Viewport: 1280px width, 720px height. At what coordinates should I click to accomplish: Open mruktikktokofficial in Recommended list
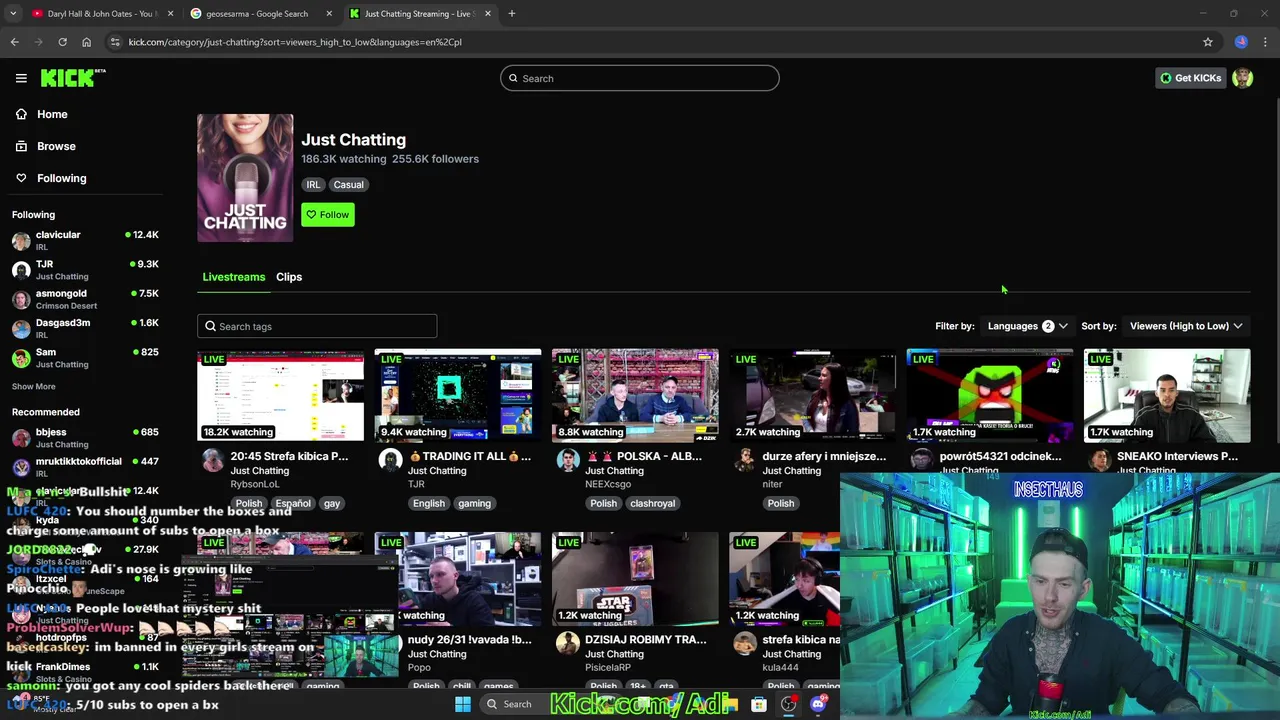pyautogui.click(x=85, y=466)
